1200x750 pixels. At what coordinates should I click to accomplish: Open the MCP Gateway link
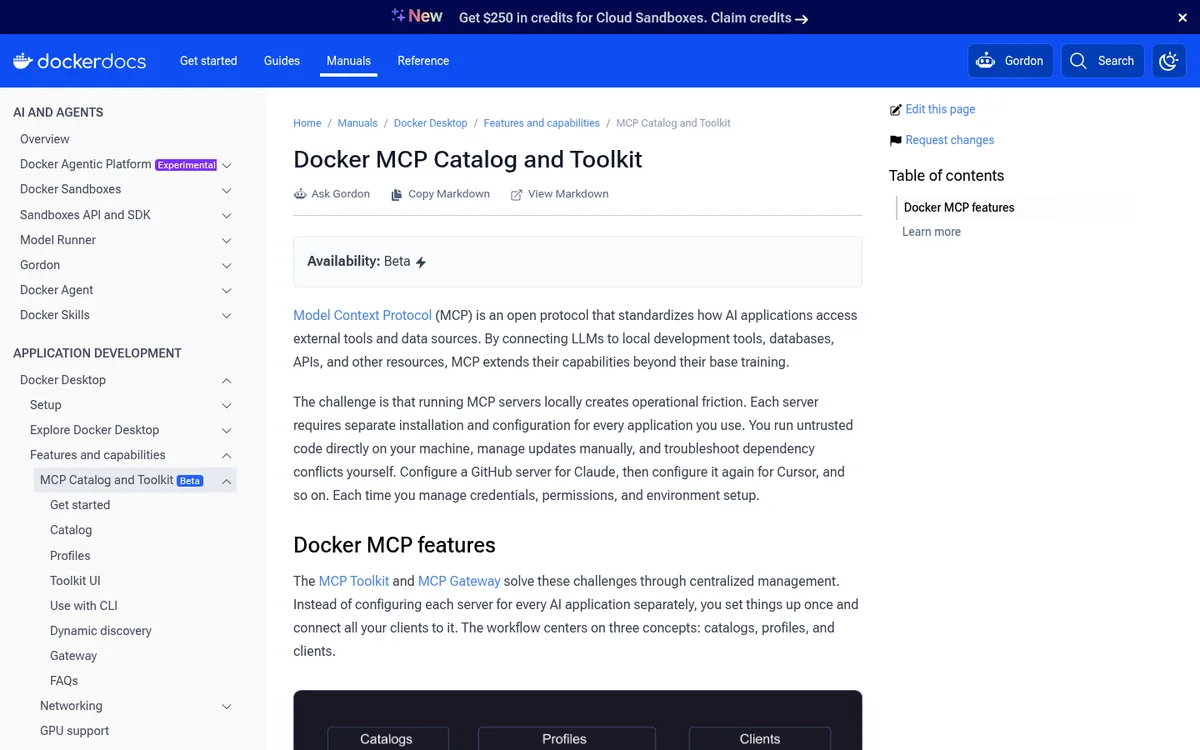[x=459, y=581]
